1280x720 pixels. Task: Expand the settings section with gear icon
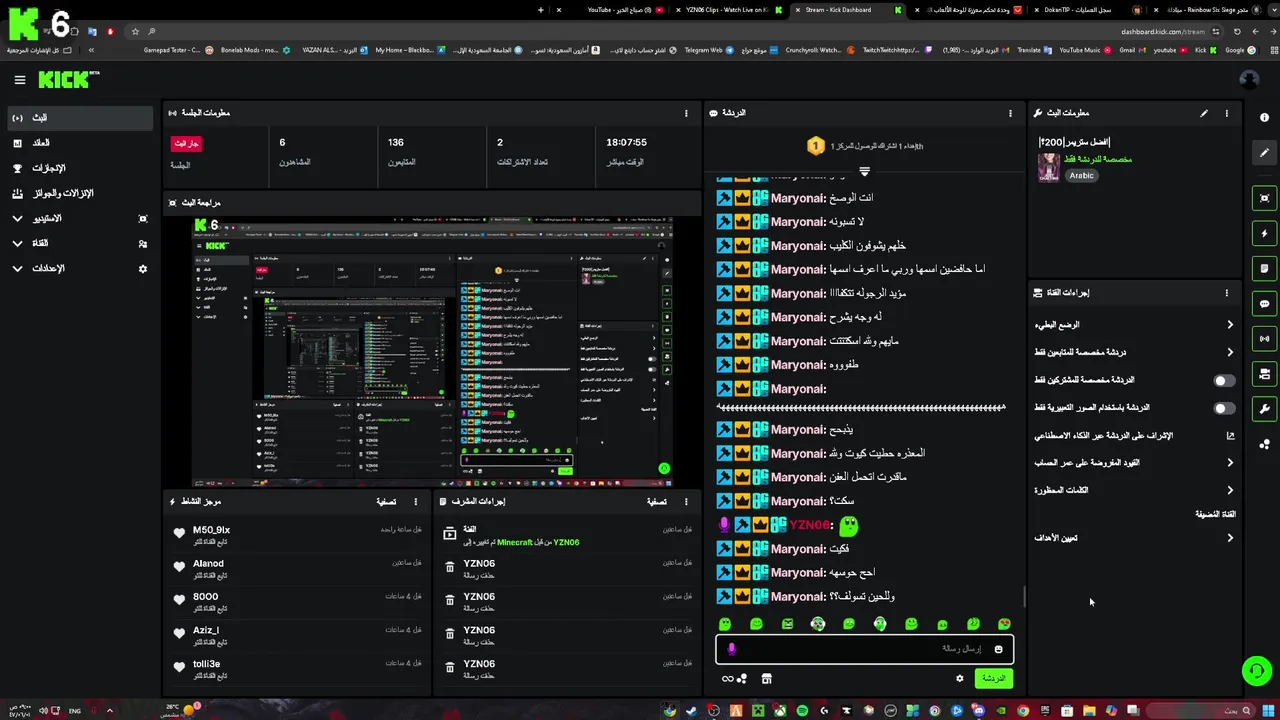tap(80, 268)
